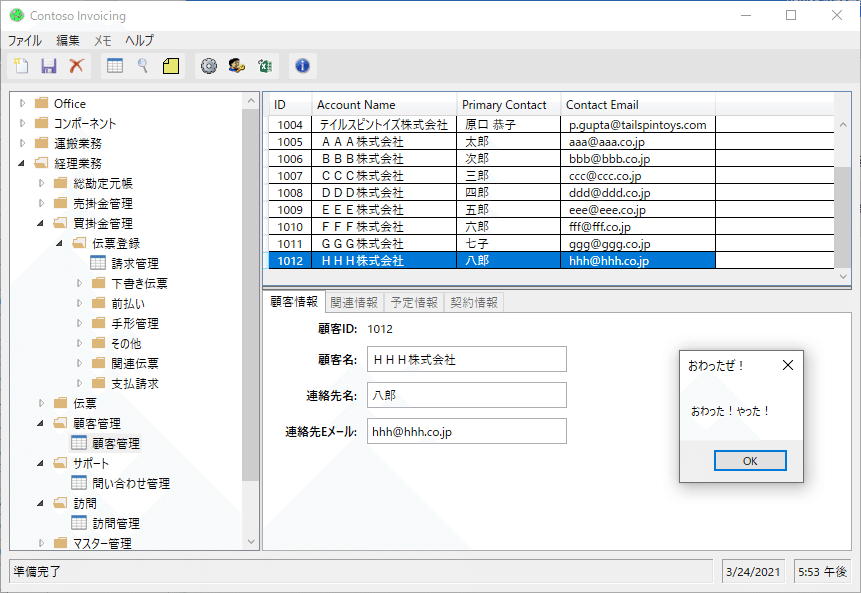Expand the Office tree node
Viewport: 861px width, 593px height.
23,103
